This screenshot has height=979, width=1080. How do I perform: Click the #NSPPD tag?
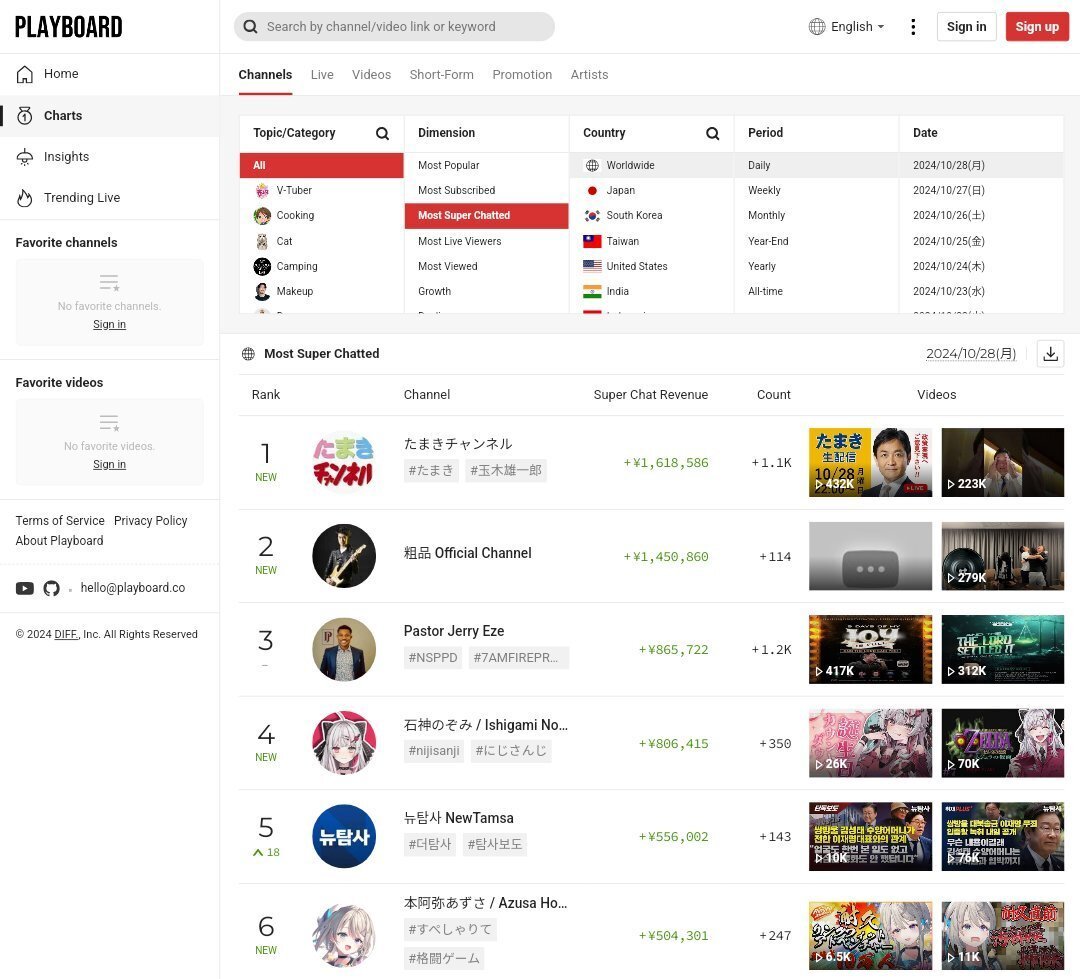[433, 658]
